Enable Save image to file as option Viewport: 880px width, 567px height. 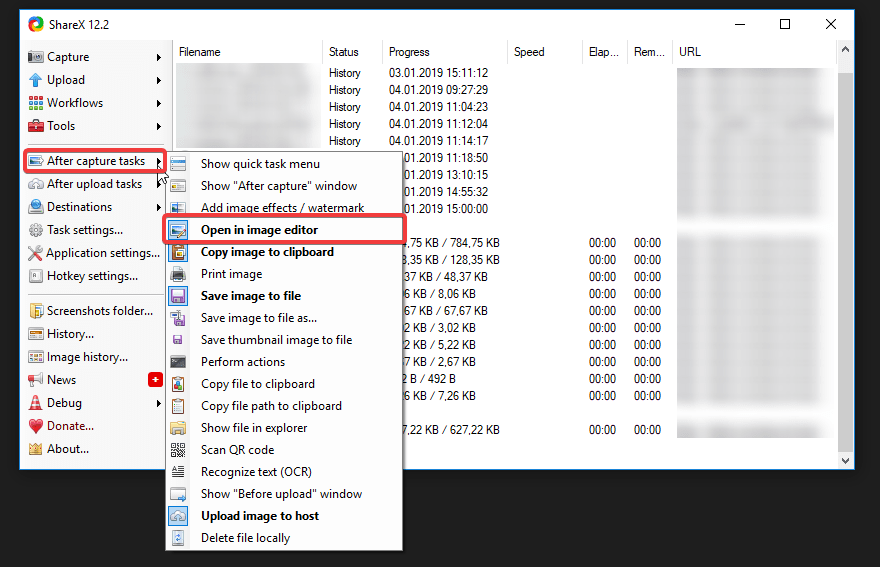pyautogui.click(x=284, y=318)
